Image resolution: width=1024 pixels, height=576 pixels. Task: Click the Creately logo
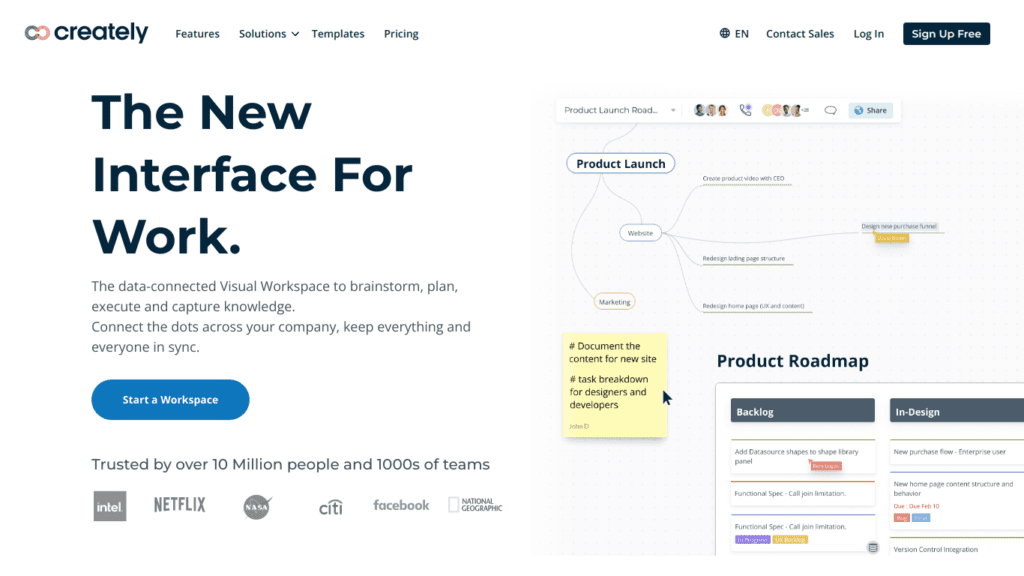(86, 33)
